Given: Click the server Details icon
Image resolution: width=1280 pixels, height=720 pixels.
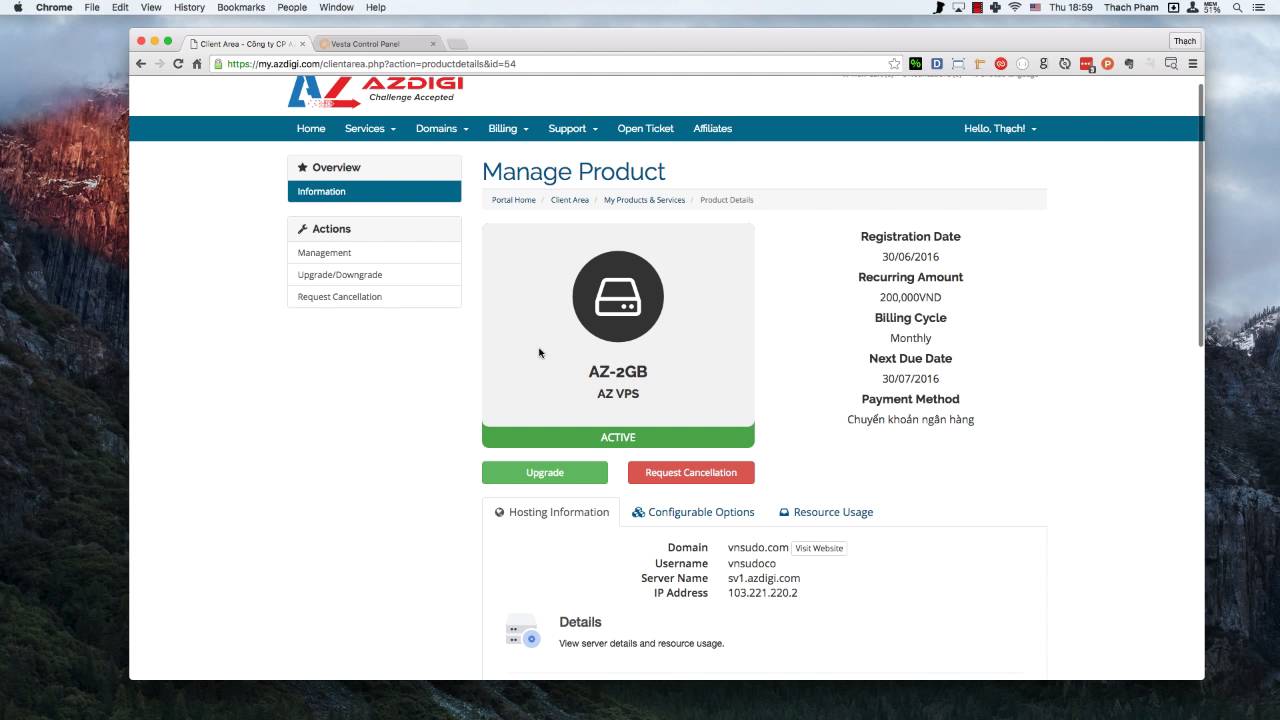Looking at the screenshot, I should [x=522, y=632].
